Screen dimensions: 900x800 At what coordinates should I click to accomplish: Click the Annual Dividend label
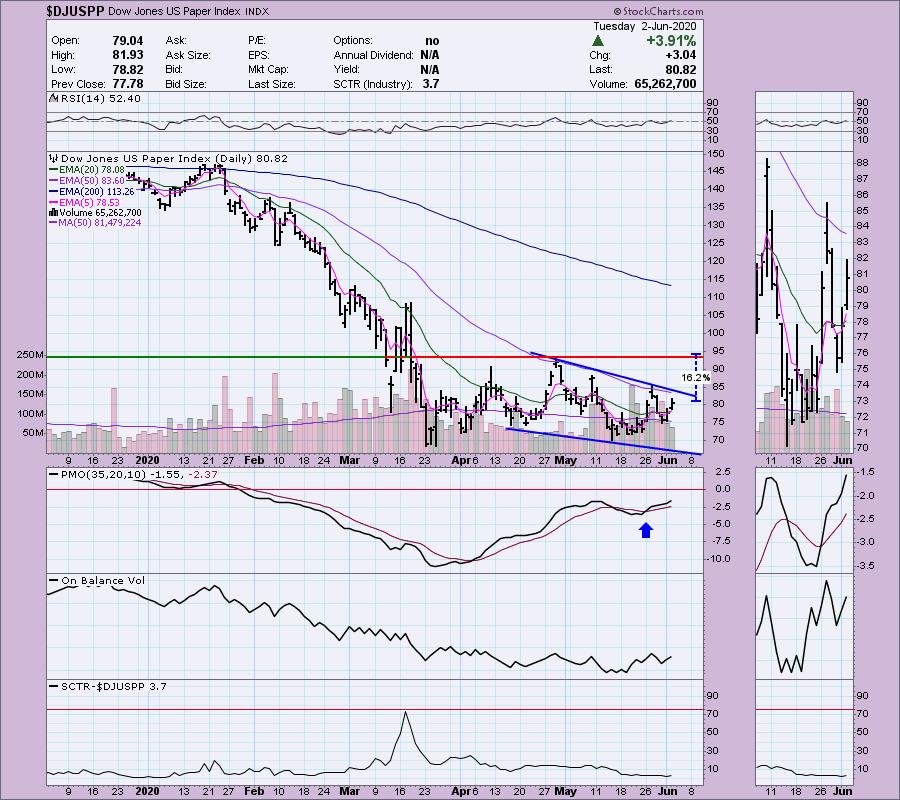click(374, 55)
